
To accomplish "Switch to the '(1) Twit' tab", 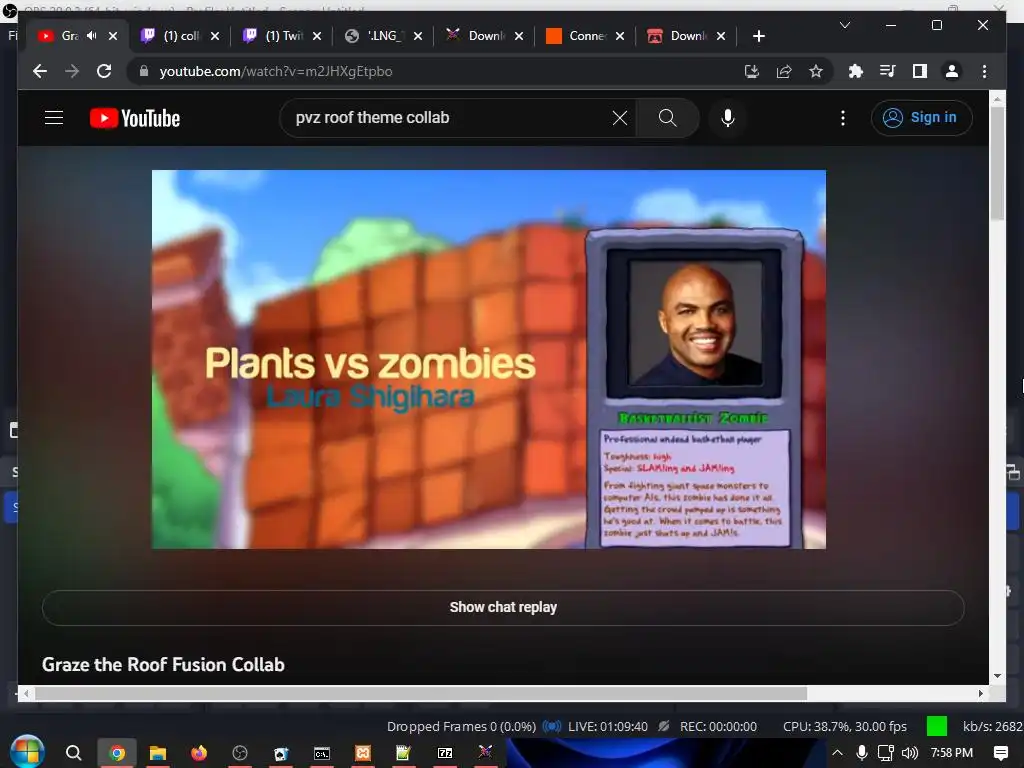I will (x=282, y=36).
